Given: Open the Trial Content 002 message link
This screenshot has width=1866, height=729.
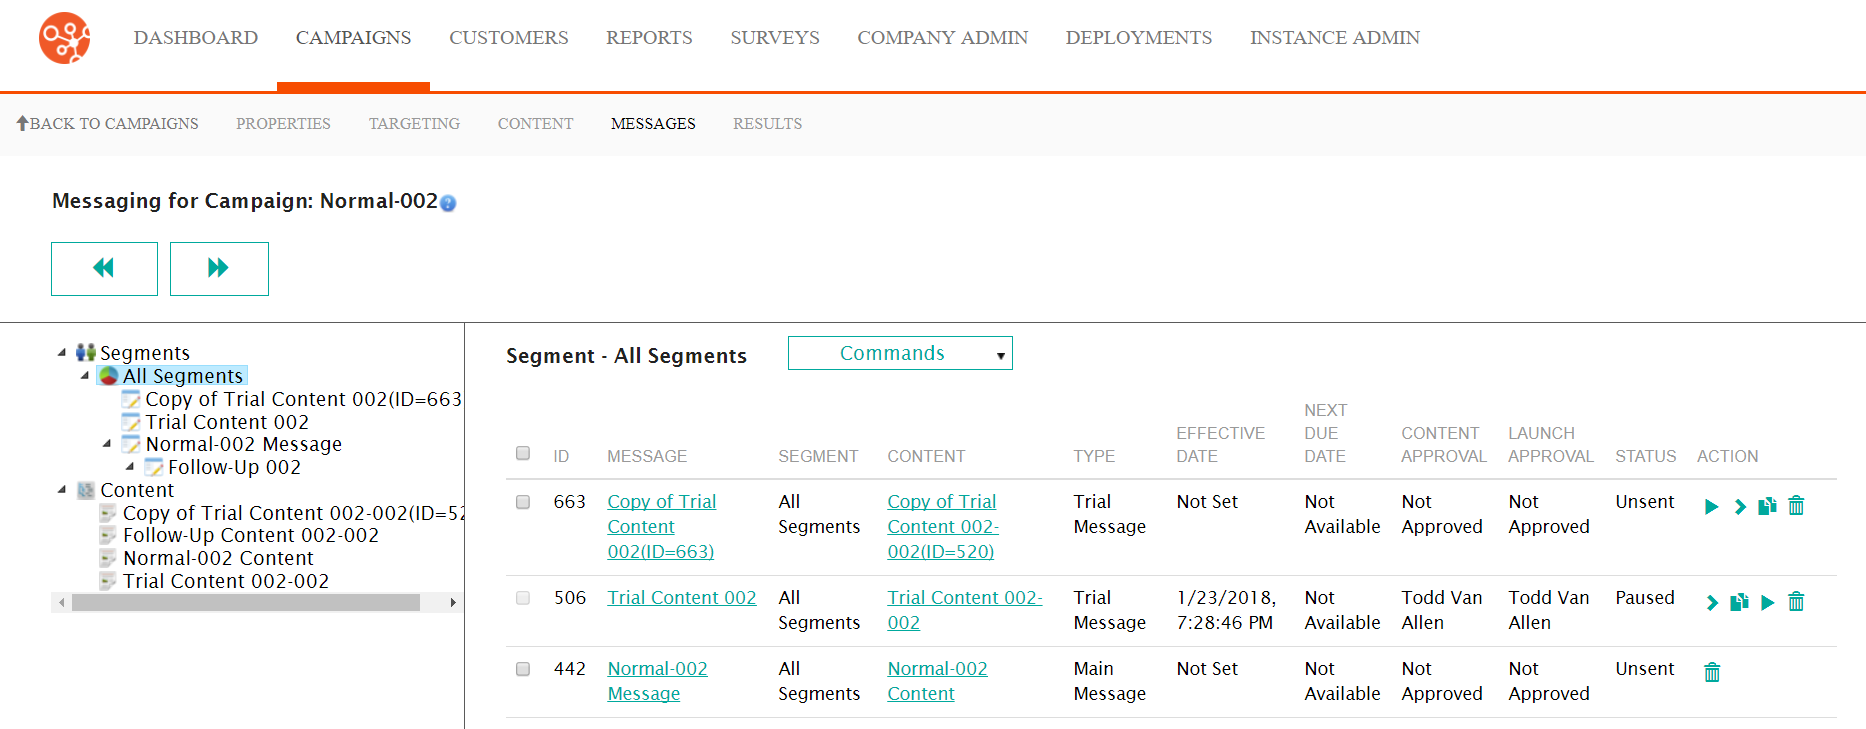Looking at the screenshot, I should tap(681, 598).
